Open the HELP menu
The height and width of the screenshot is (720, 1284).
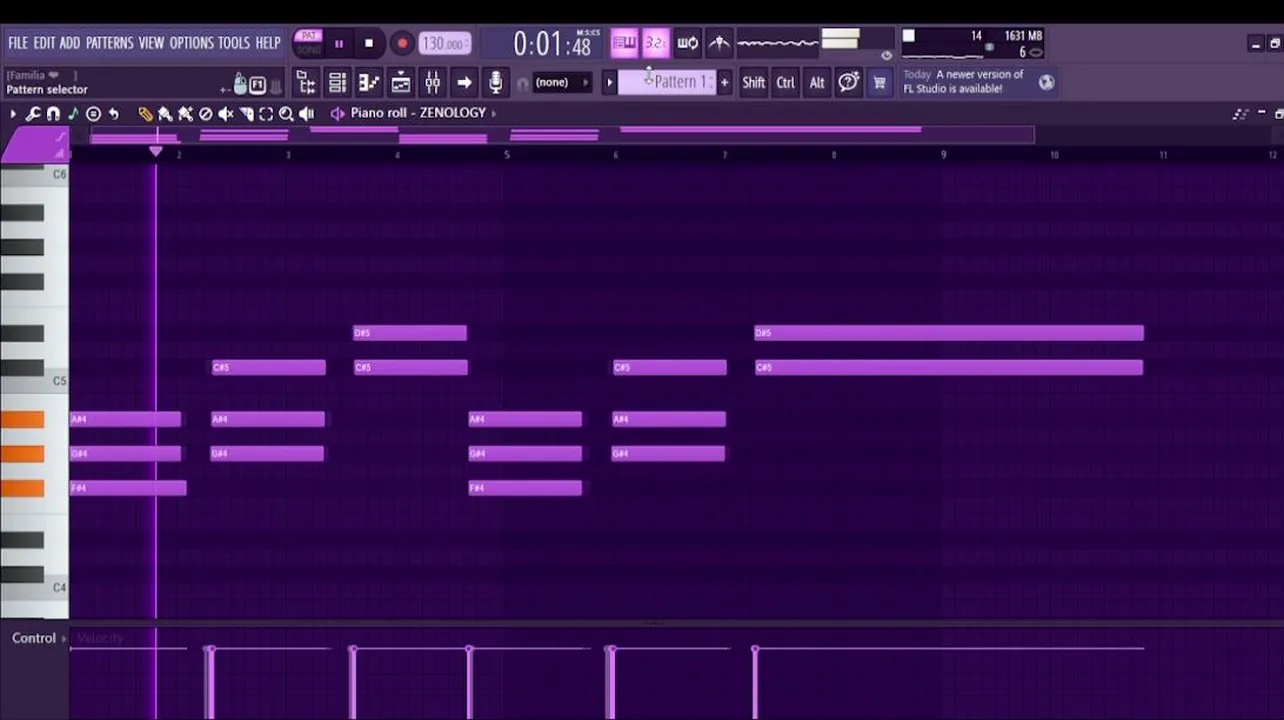click(x=268, y=43)
